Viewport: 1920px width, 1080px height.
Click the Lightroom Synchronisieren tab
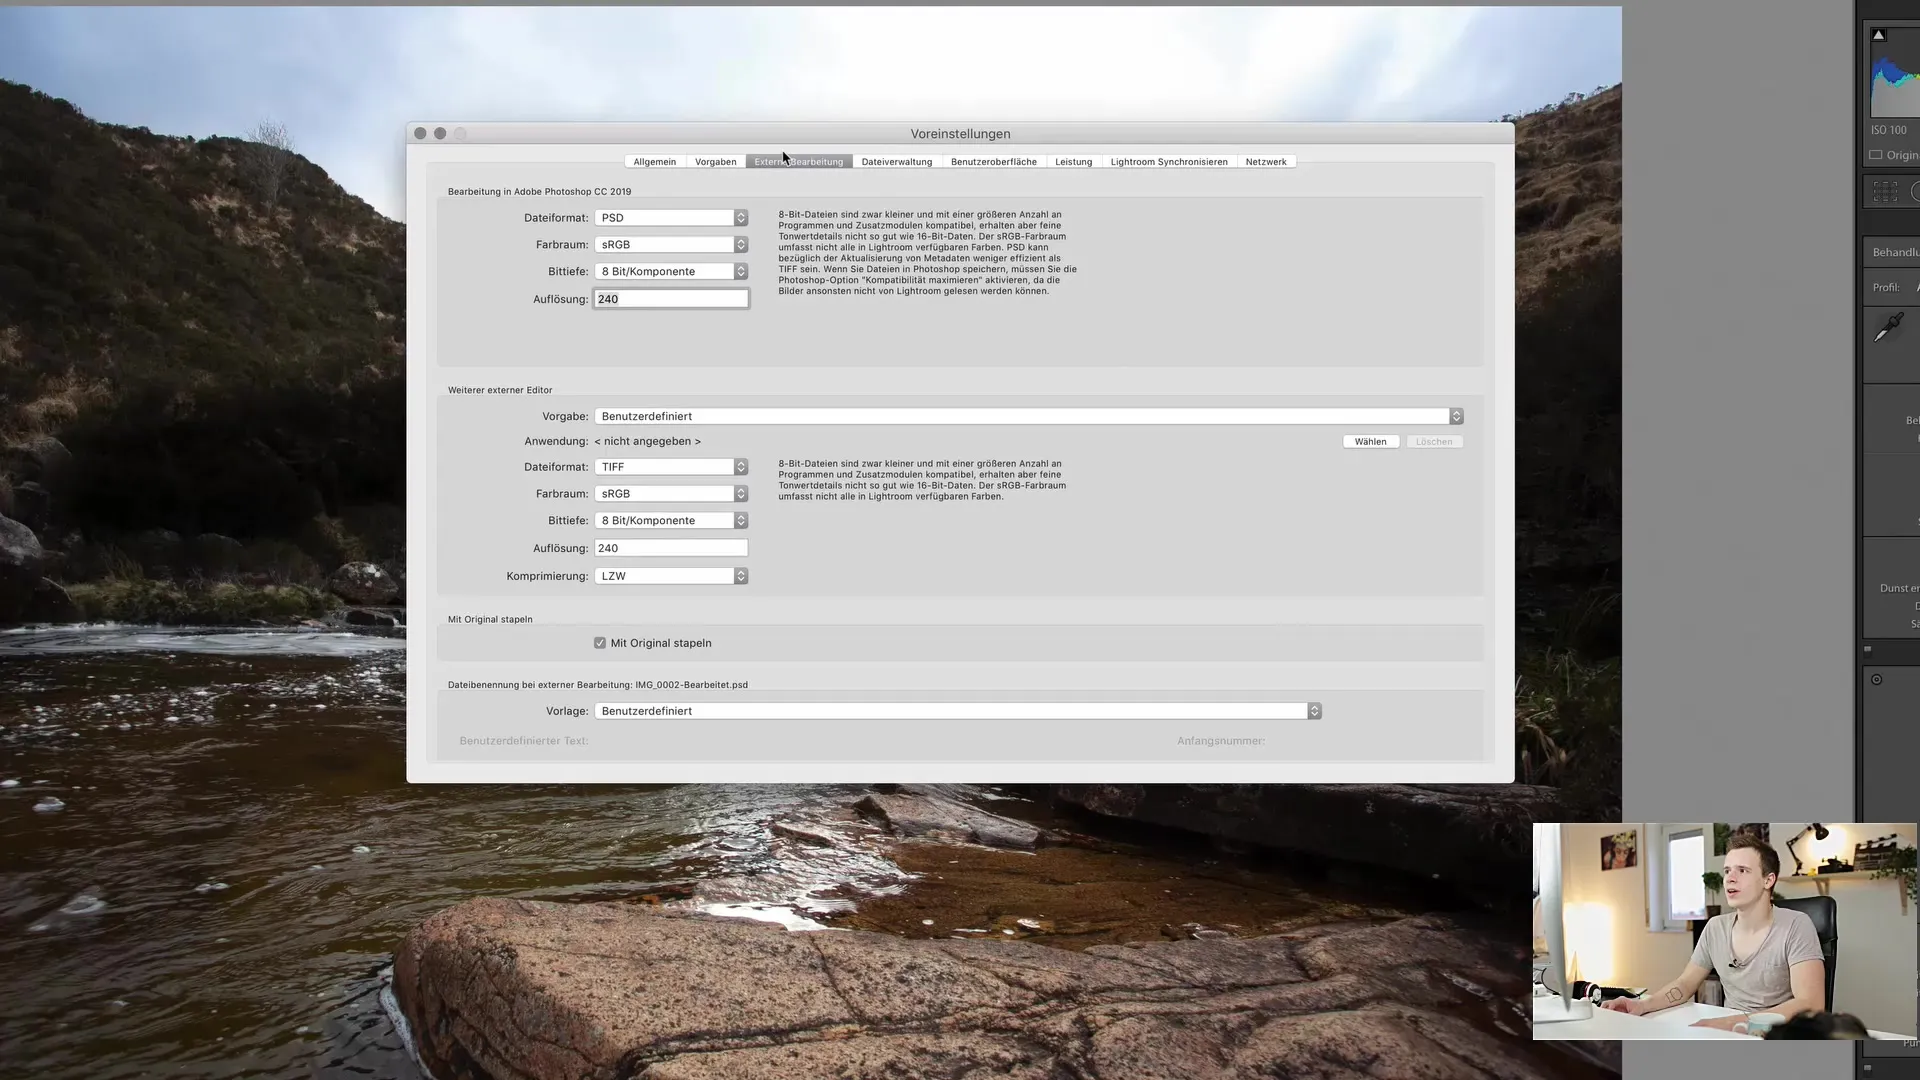pyautogui.click(x=1168, y=161)
